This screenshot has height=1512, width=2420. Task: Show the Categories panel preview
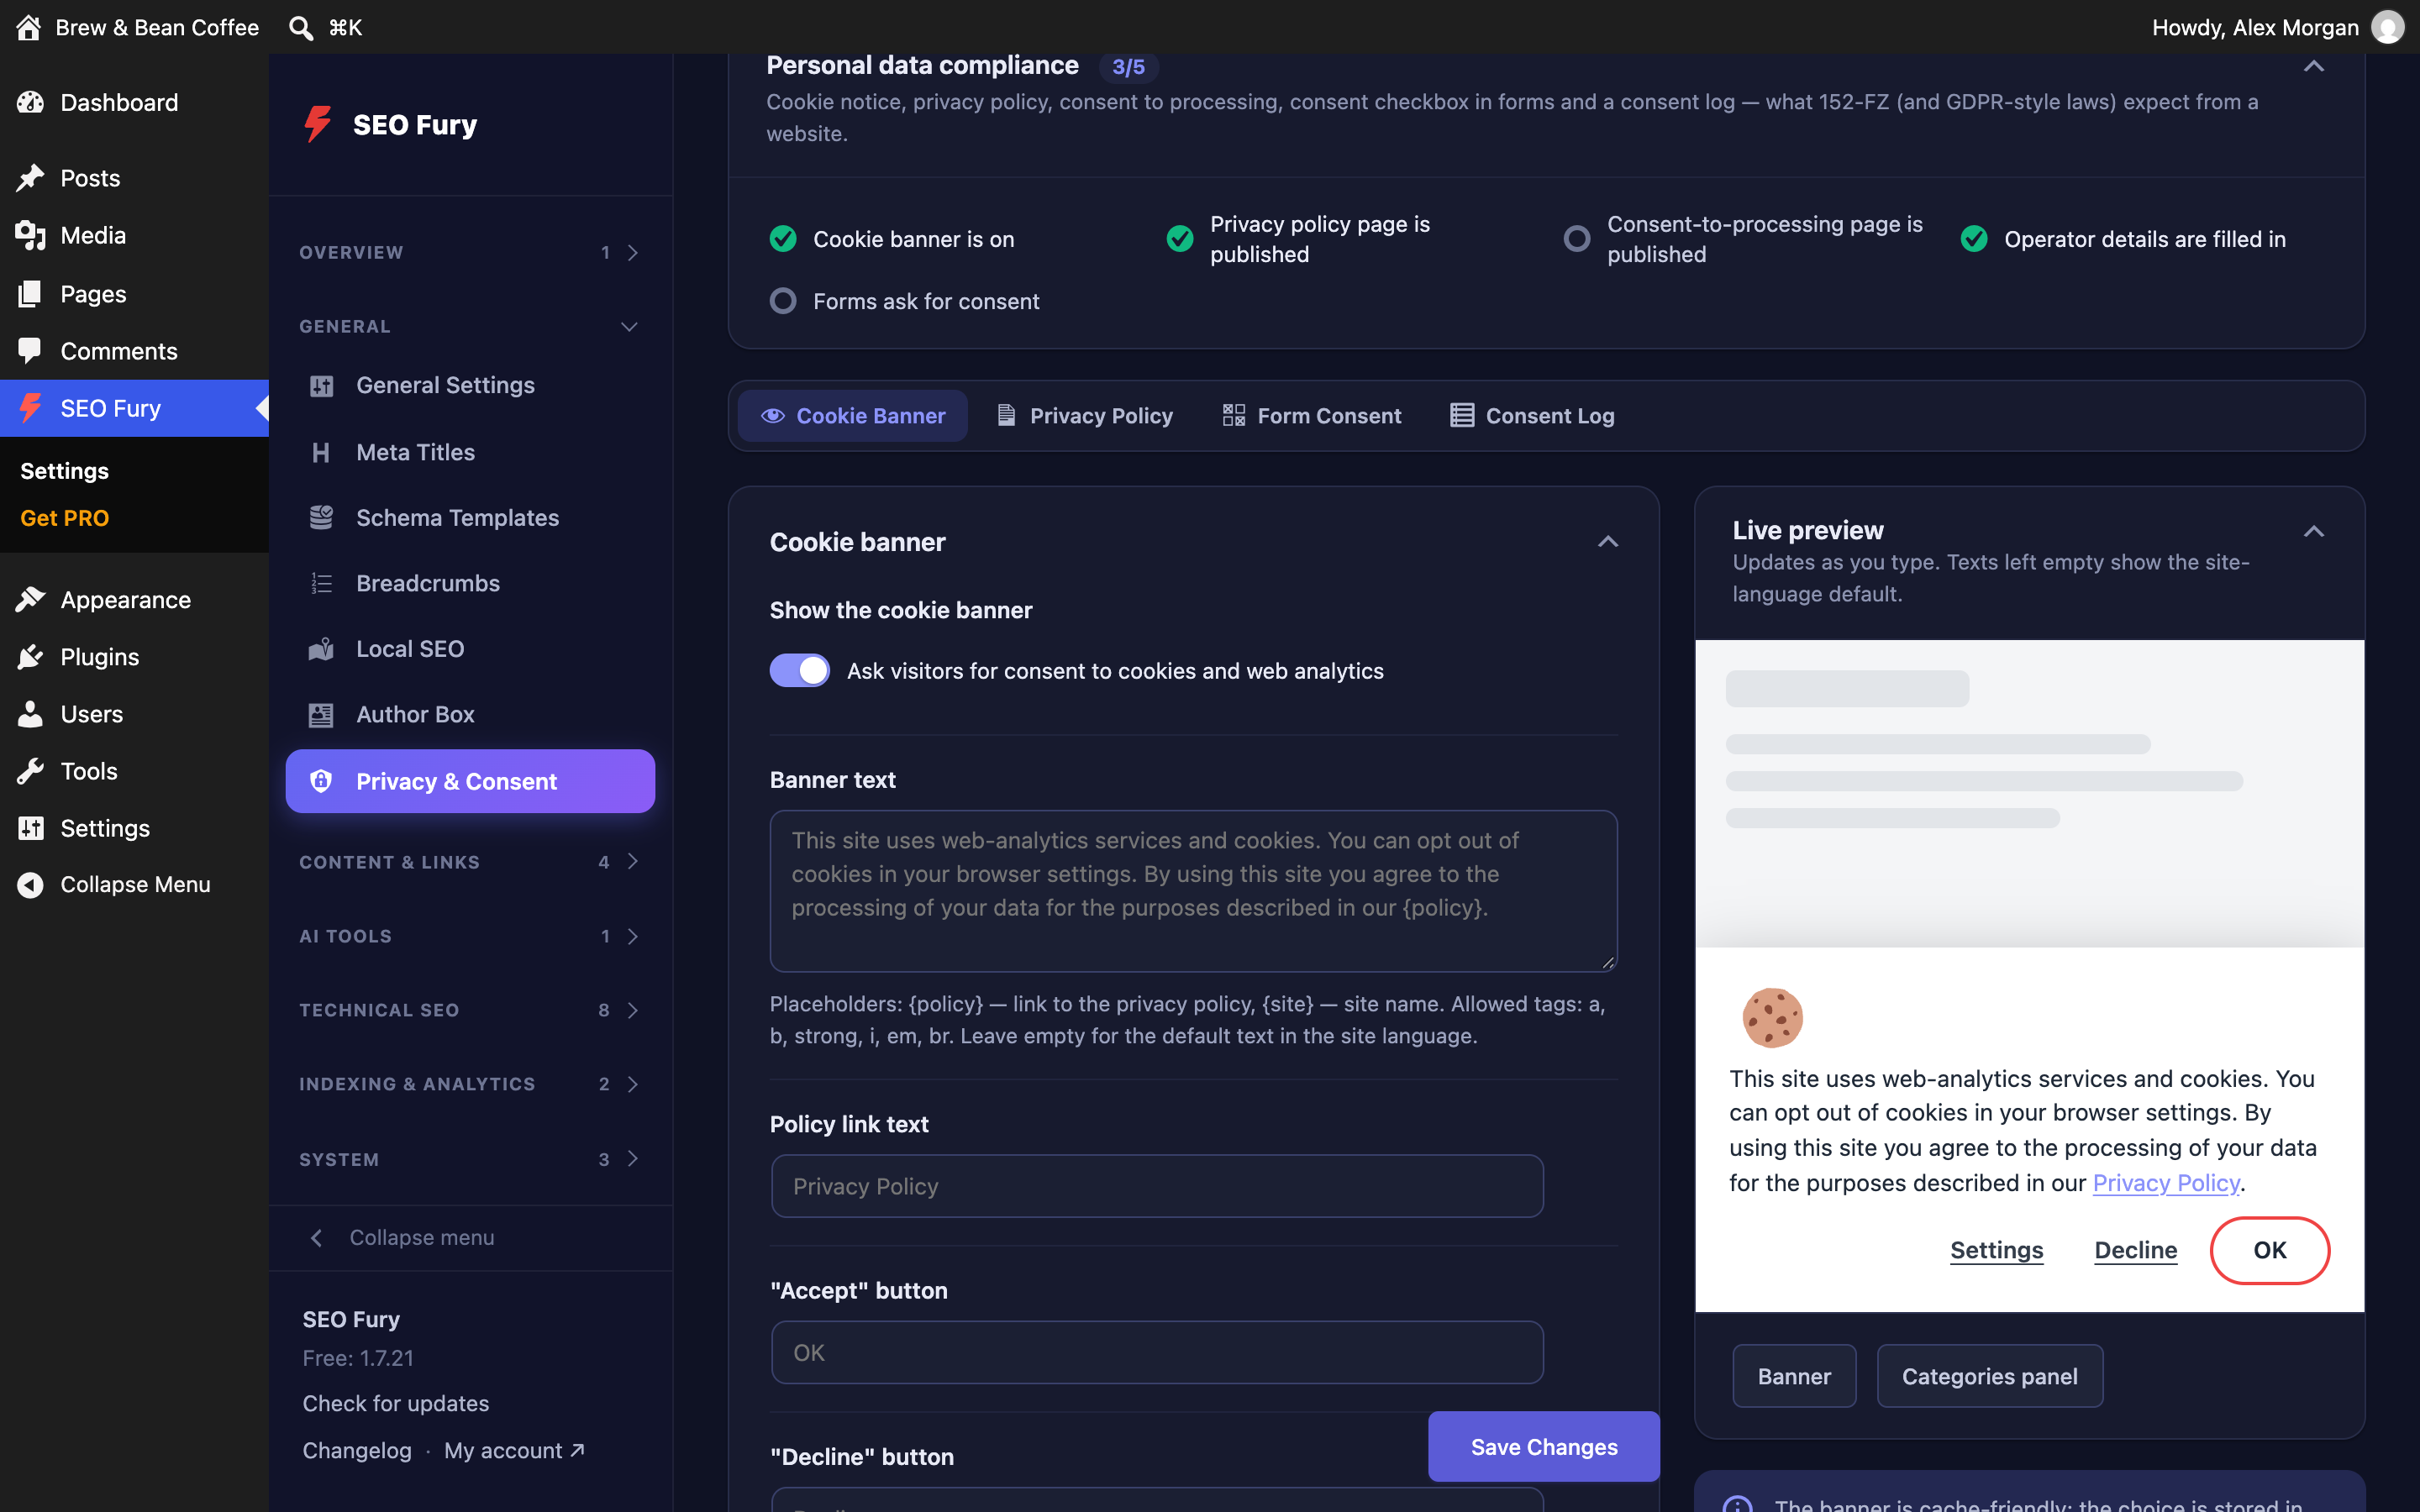tap(1989, 1376)
